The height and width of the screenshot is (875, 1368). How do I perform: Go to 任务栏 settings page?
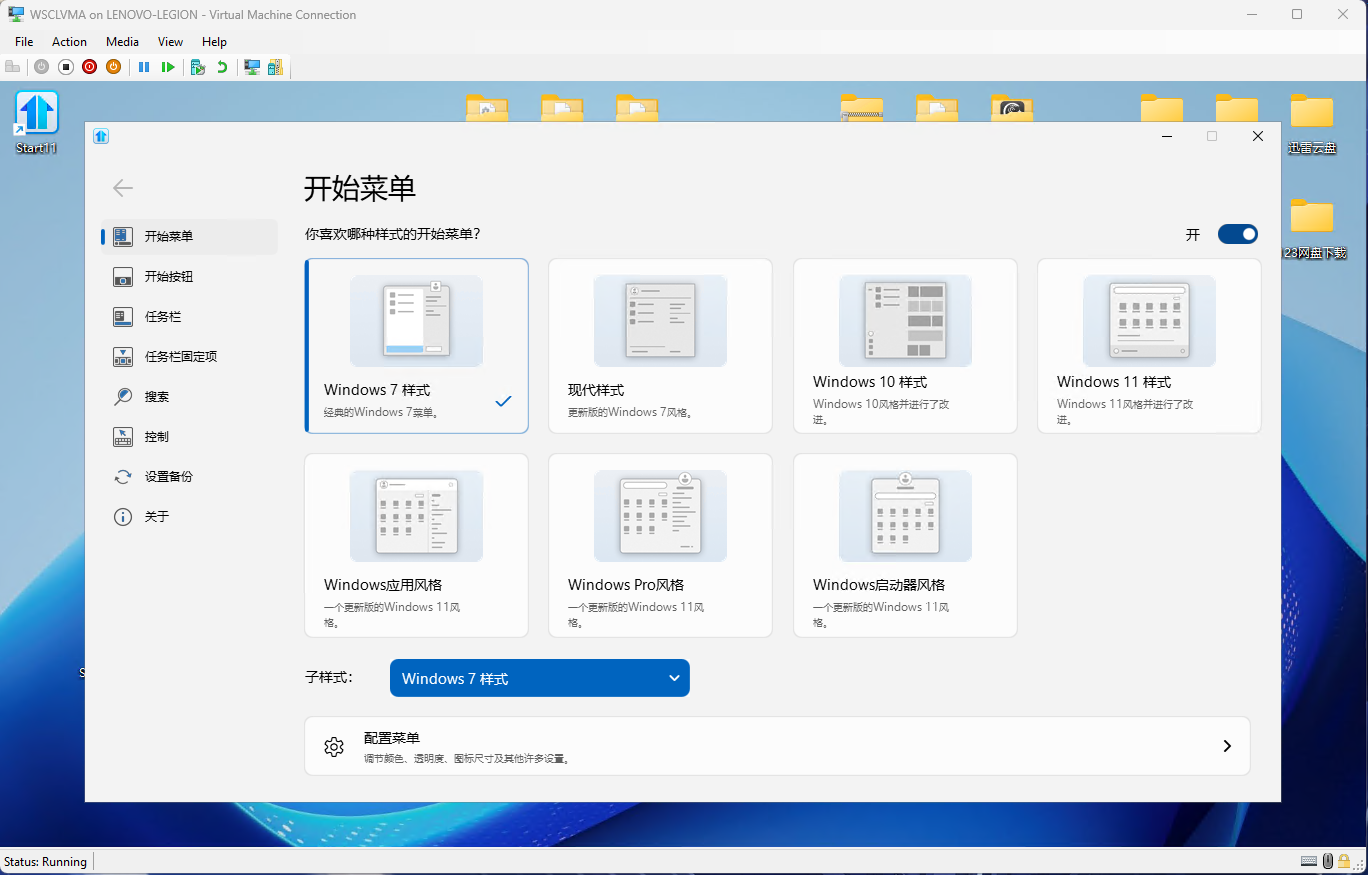pyautogui.click(x=162, y=317)
